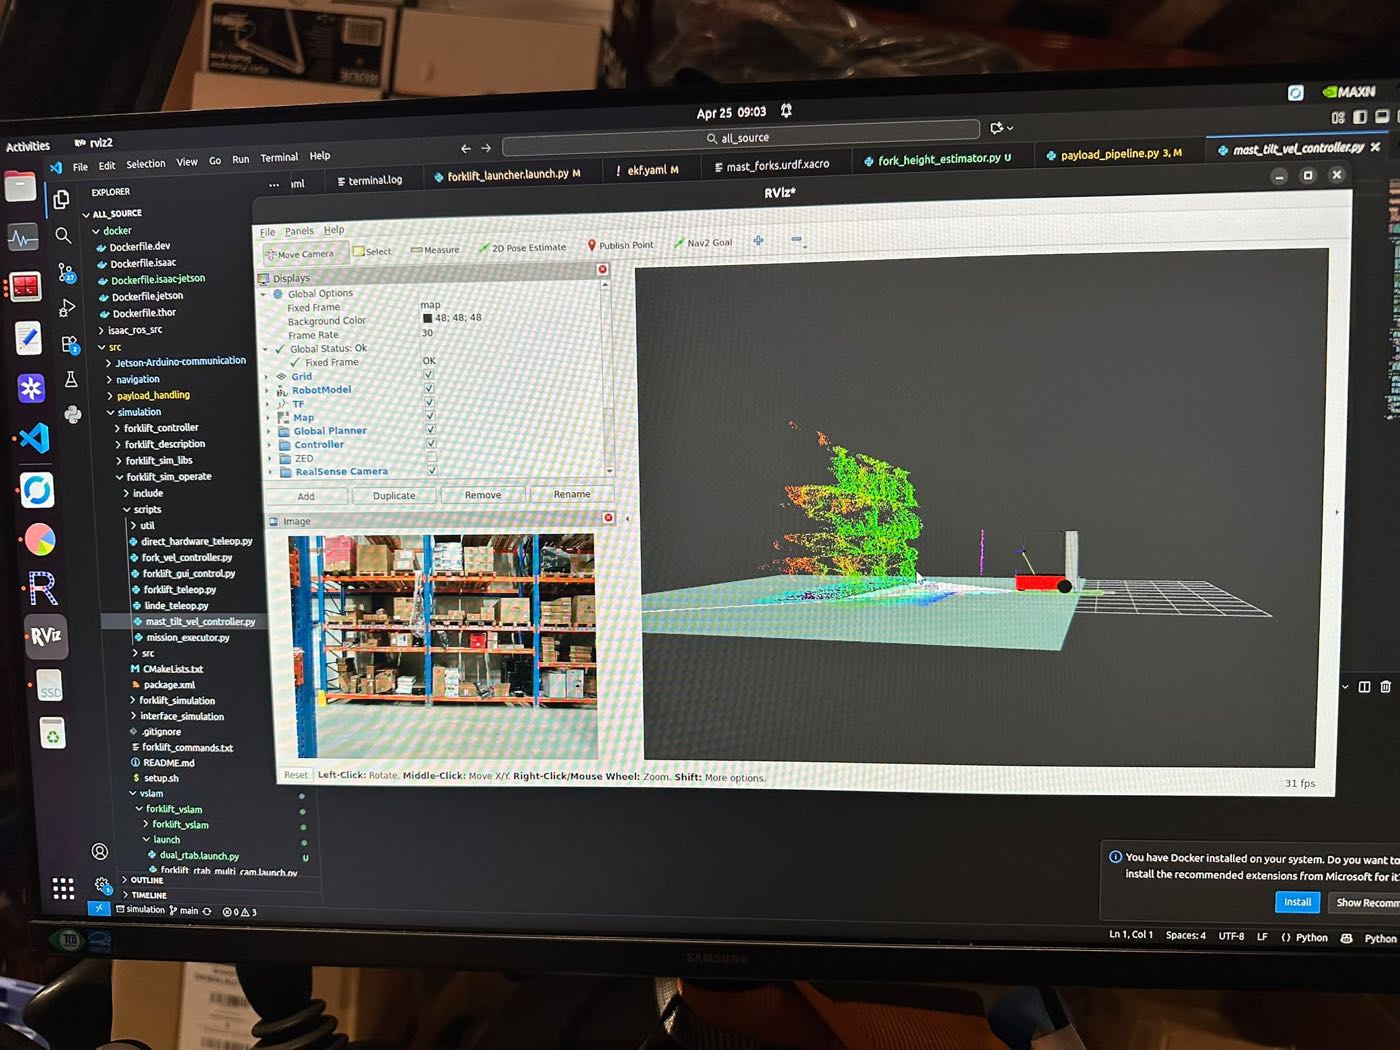Open VS Code Explorer view icon

(61, 199)
